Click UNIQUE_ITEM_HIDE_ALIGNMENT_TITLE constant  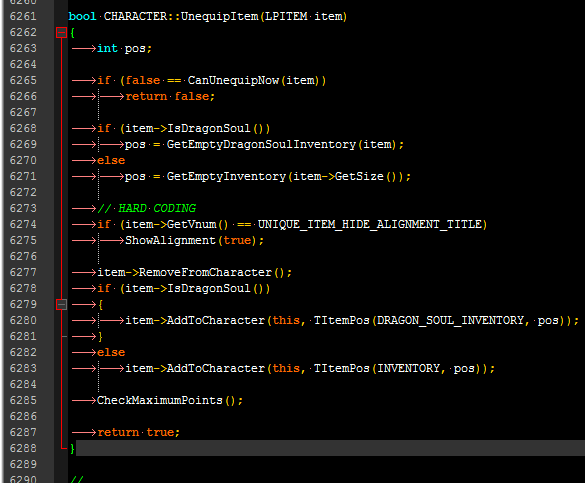tap(370, 224)
